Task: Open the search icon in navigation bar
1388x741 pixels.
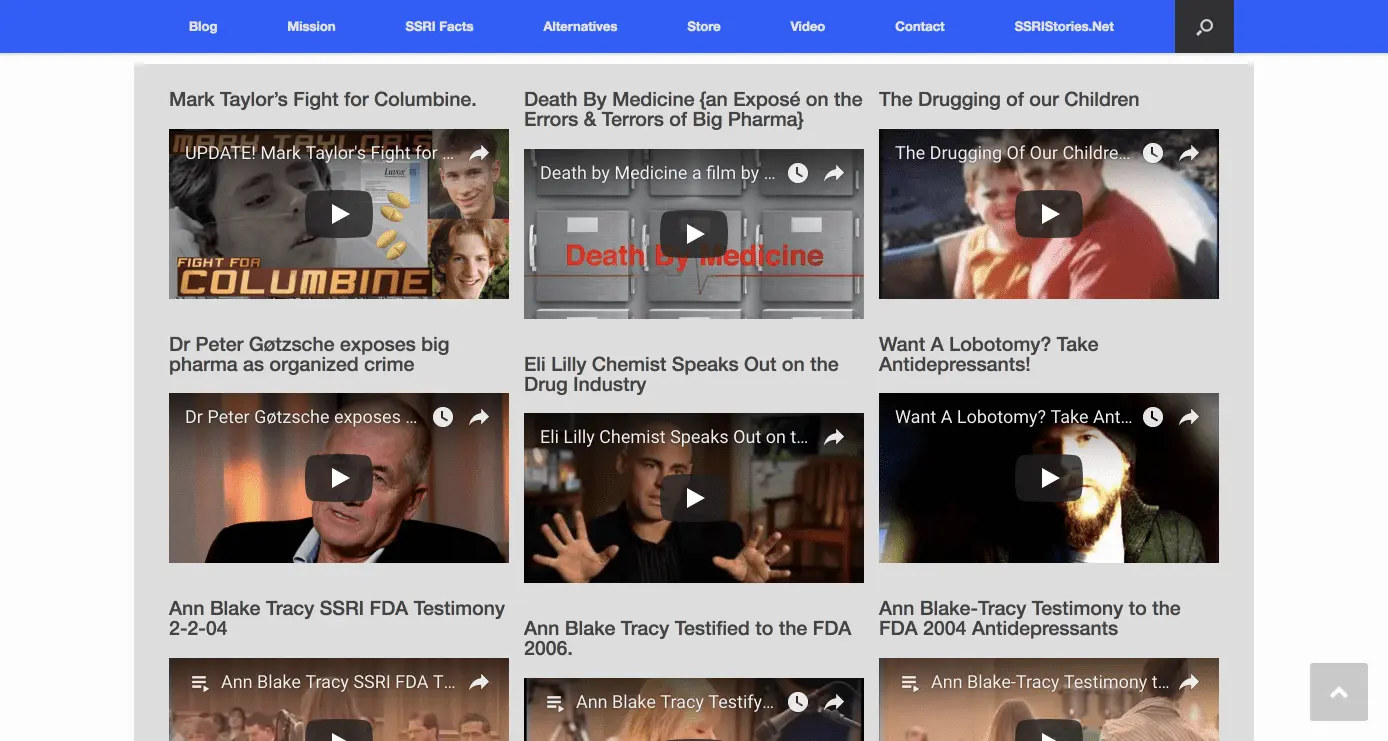Action: point(1204,26)
